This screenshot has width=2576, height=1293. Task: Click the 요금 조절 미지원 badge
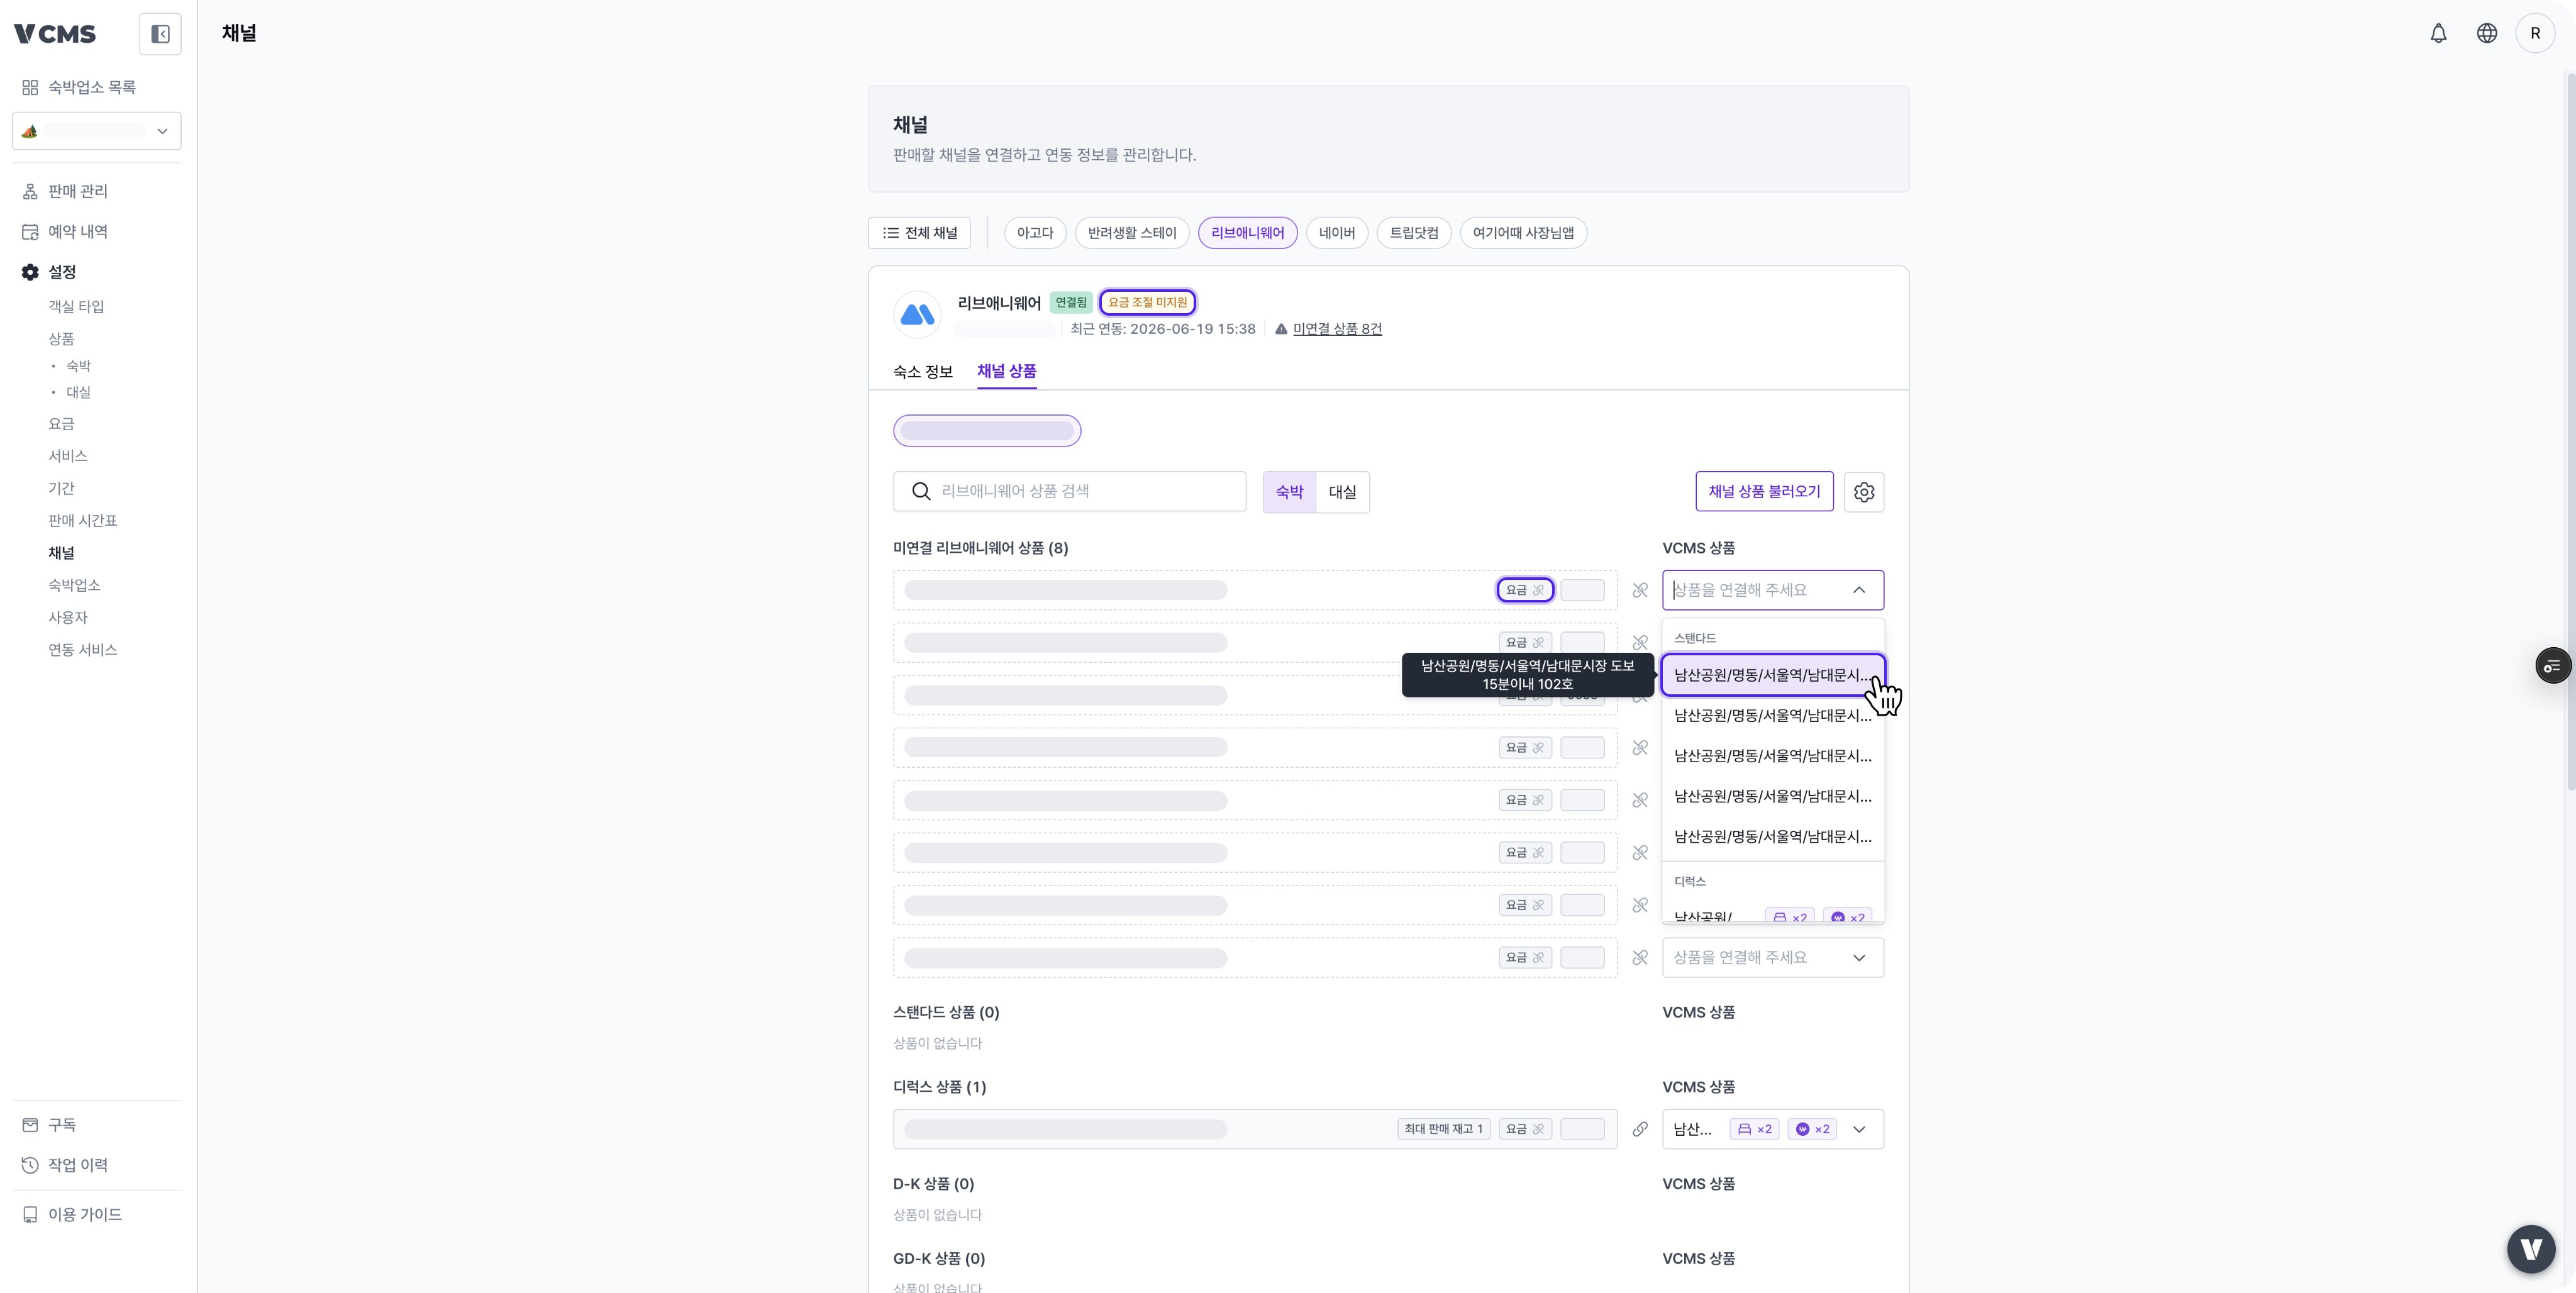click(1147, 302)
